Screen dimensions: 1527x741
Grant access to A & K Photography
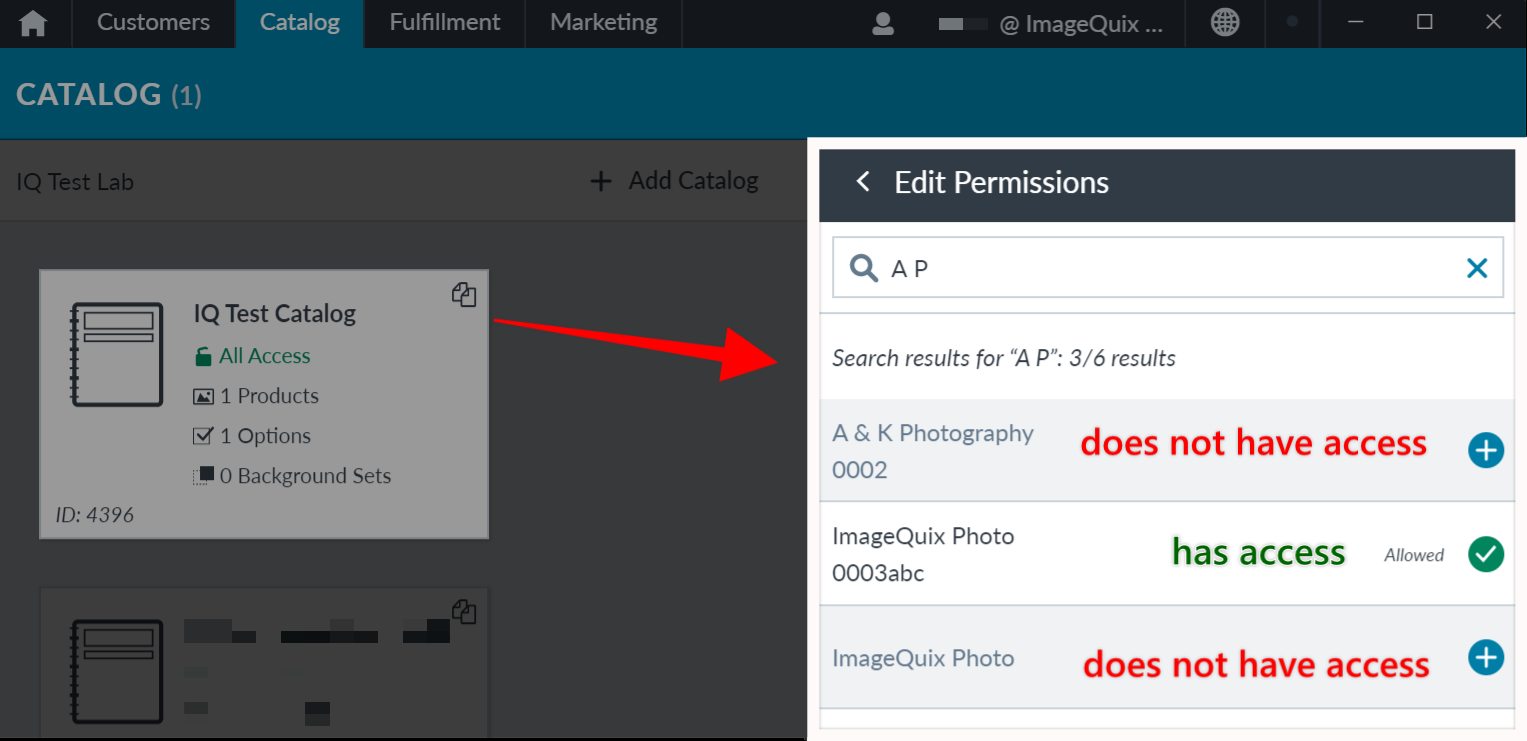1486,450
